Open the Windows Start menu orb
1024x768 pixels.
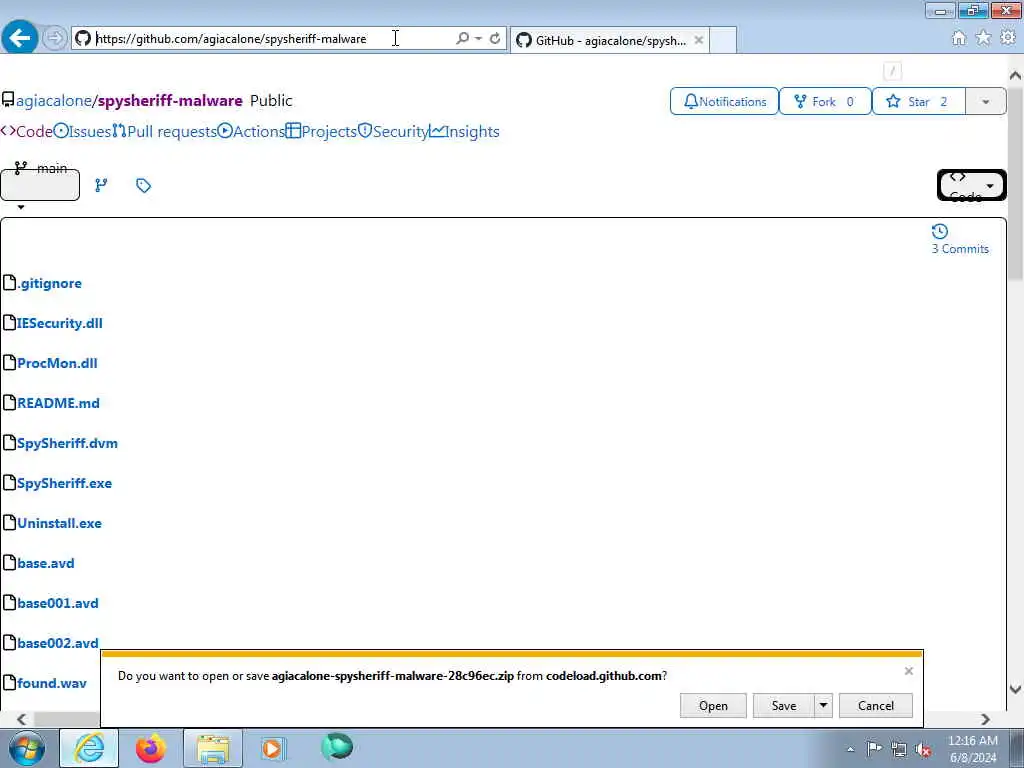27,748
